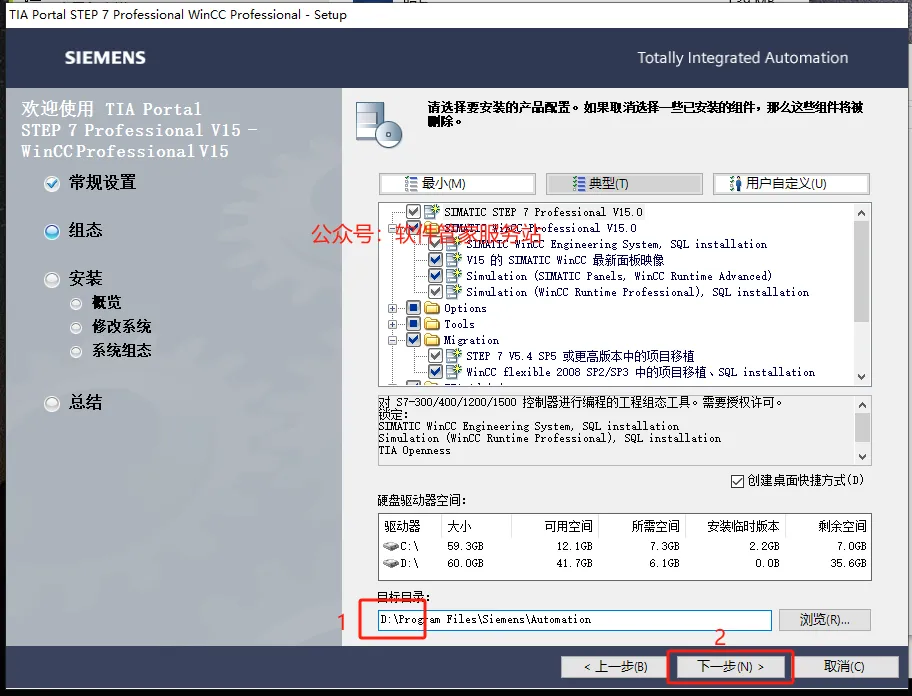Toggle Simulation (SIMATIC Panels, WinCC Runtime Advanced) checkbox

[435, 276]
